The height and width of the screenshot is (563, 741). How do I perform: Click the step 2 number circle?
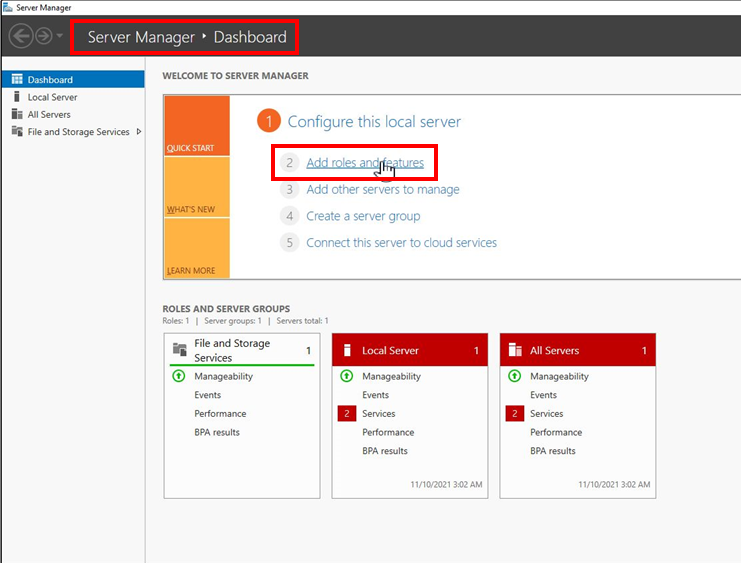(289, 163)
